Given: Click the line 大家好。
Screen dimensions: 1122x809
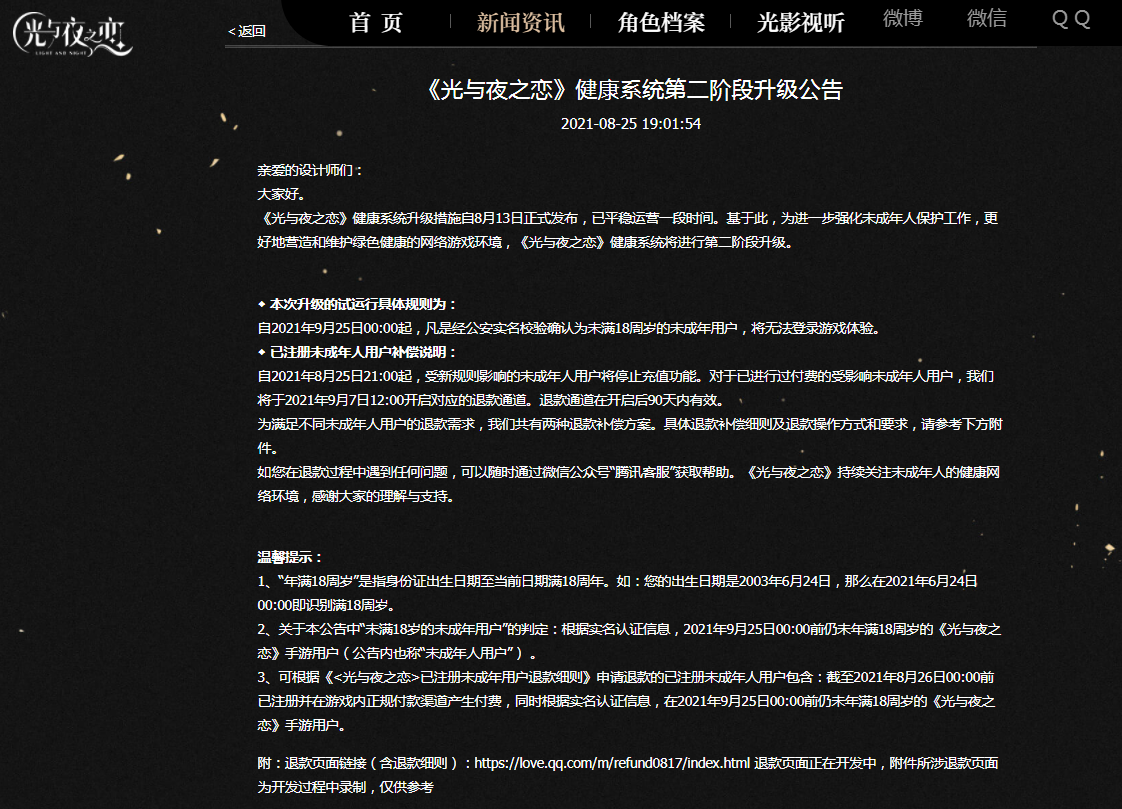Looking at the screenshot, I should click(x=281, y=194).
